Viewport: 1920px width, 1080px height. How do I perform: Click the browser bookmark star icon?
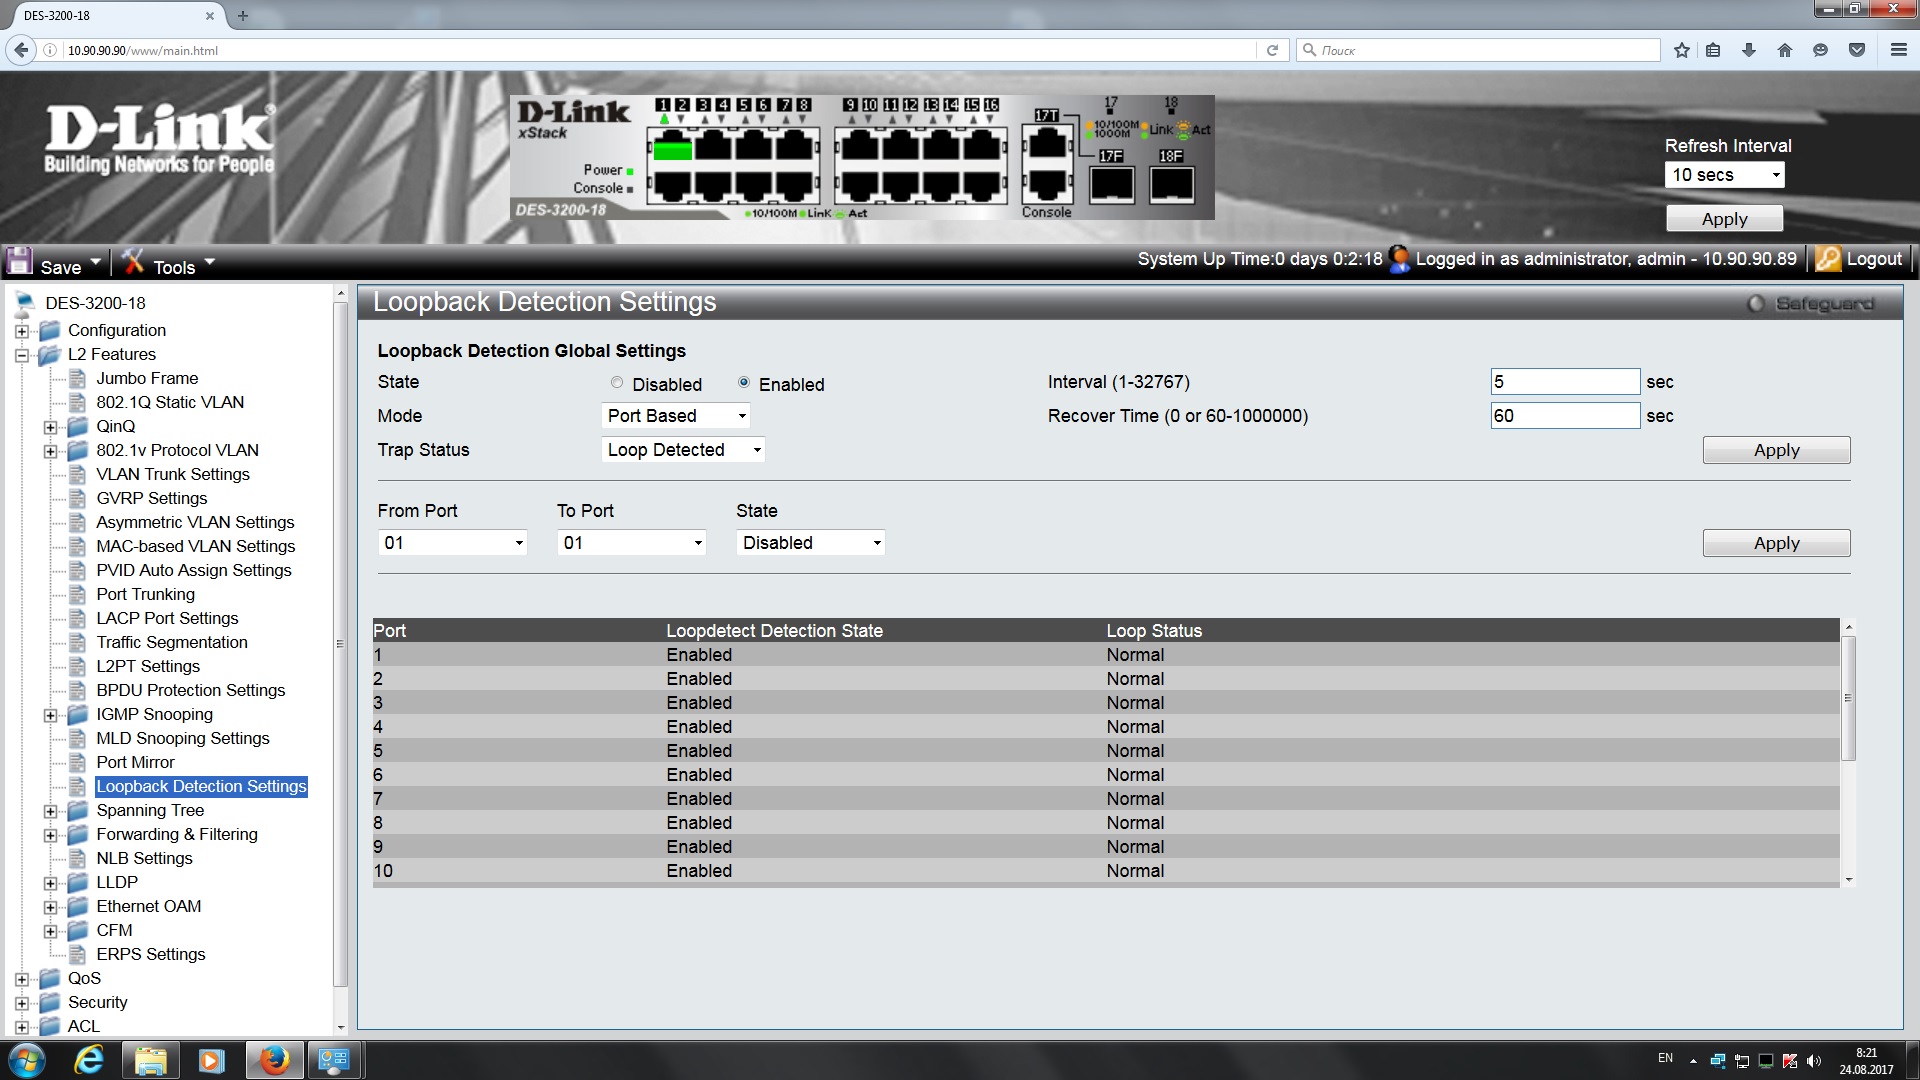point(1682,50)
